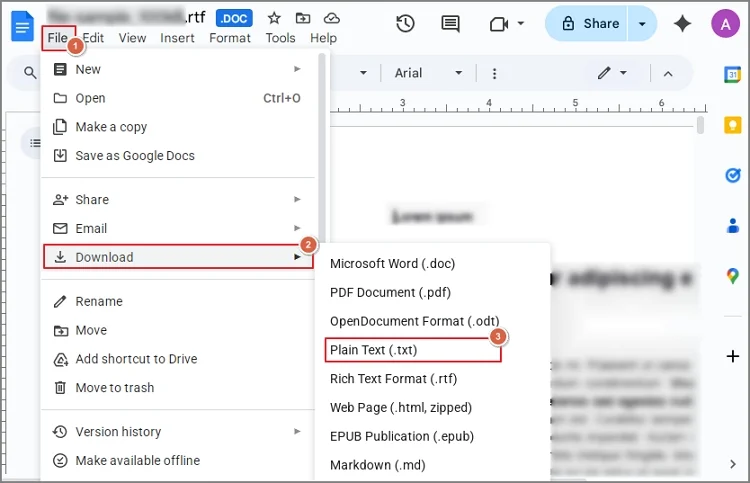This screenshot has height=483, width=750.
Task: Open Google Calendar in side panel
Action: click(x=732, y=75)
